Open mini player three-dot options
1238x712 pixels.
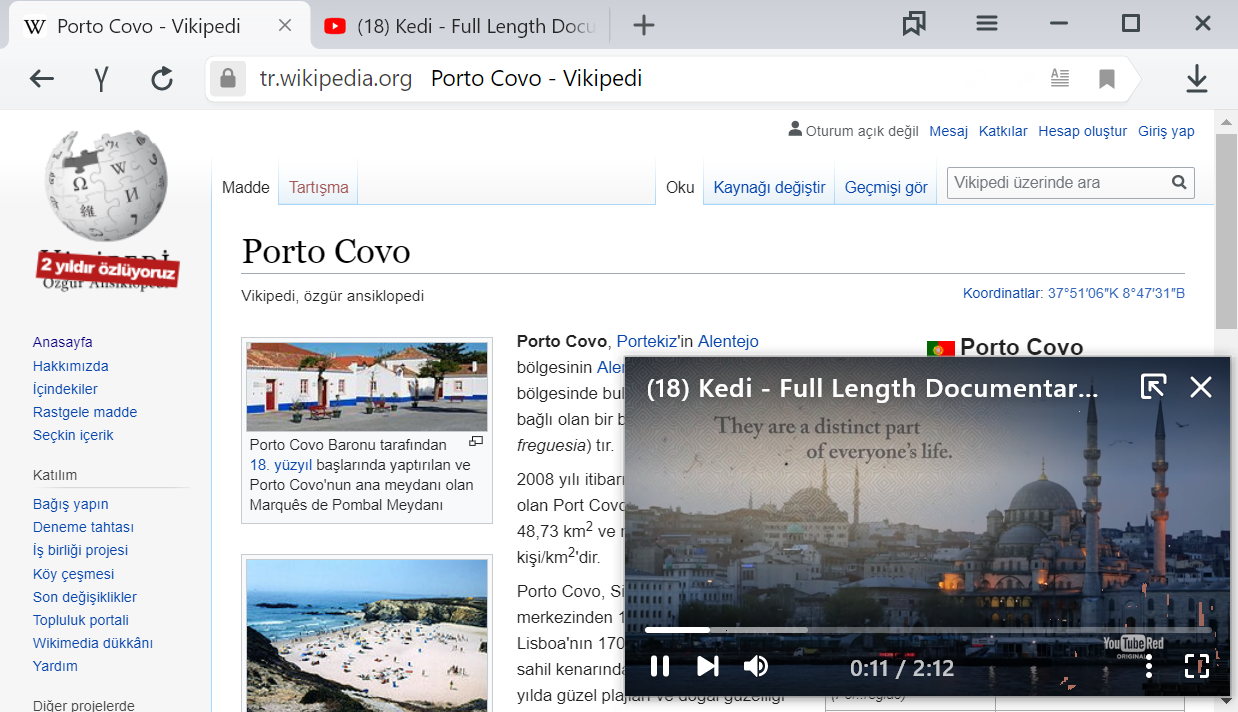tap(1149, 666)
